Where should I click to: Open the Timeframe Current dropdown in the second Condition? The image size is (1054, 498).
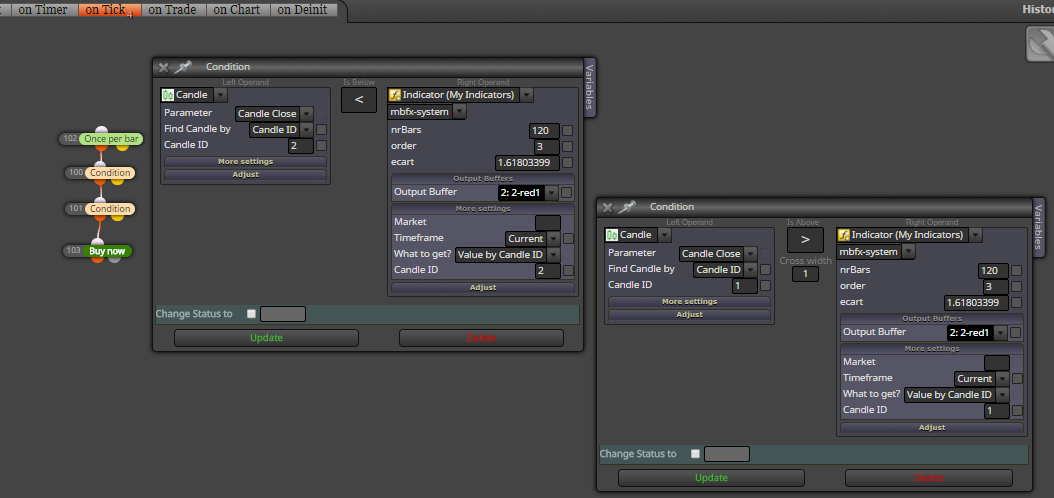point(1003,378)
